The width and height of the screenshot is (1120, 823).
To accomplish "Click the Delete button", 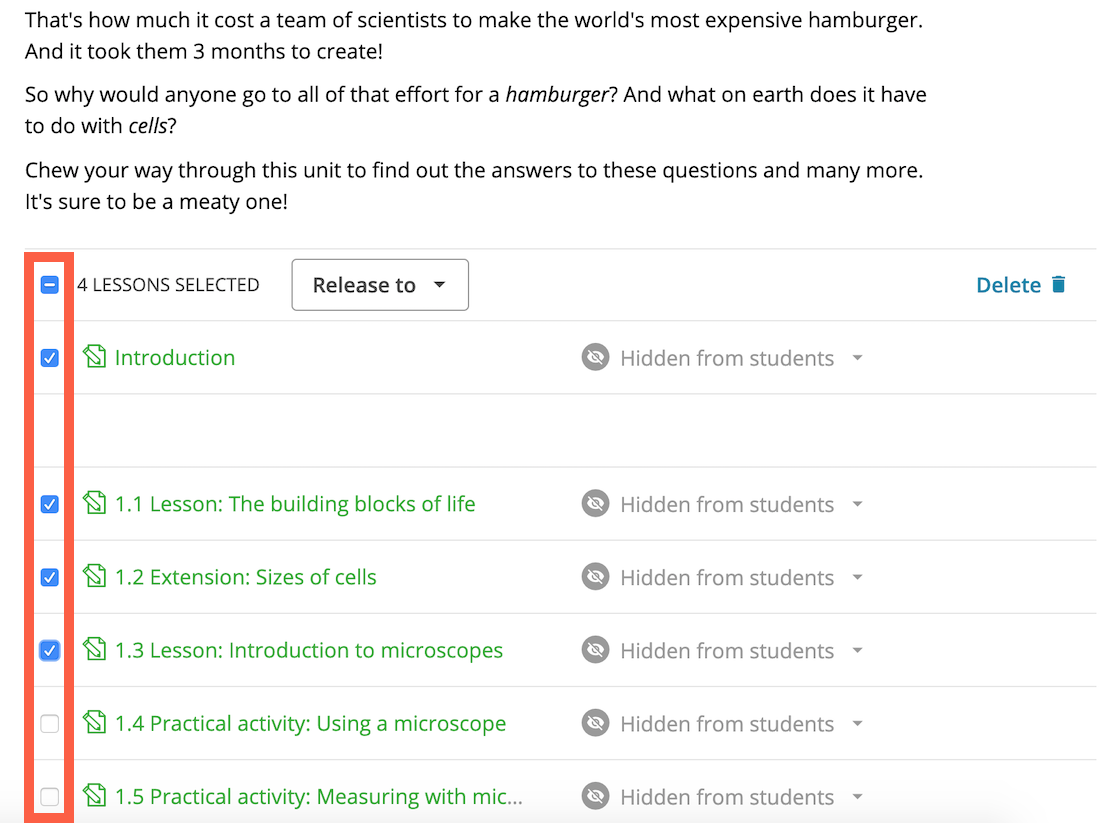I will pyautogui.click(x=1021, y=285).
